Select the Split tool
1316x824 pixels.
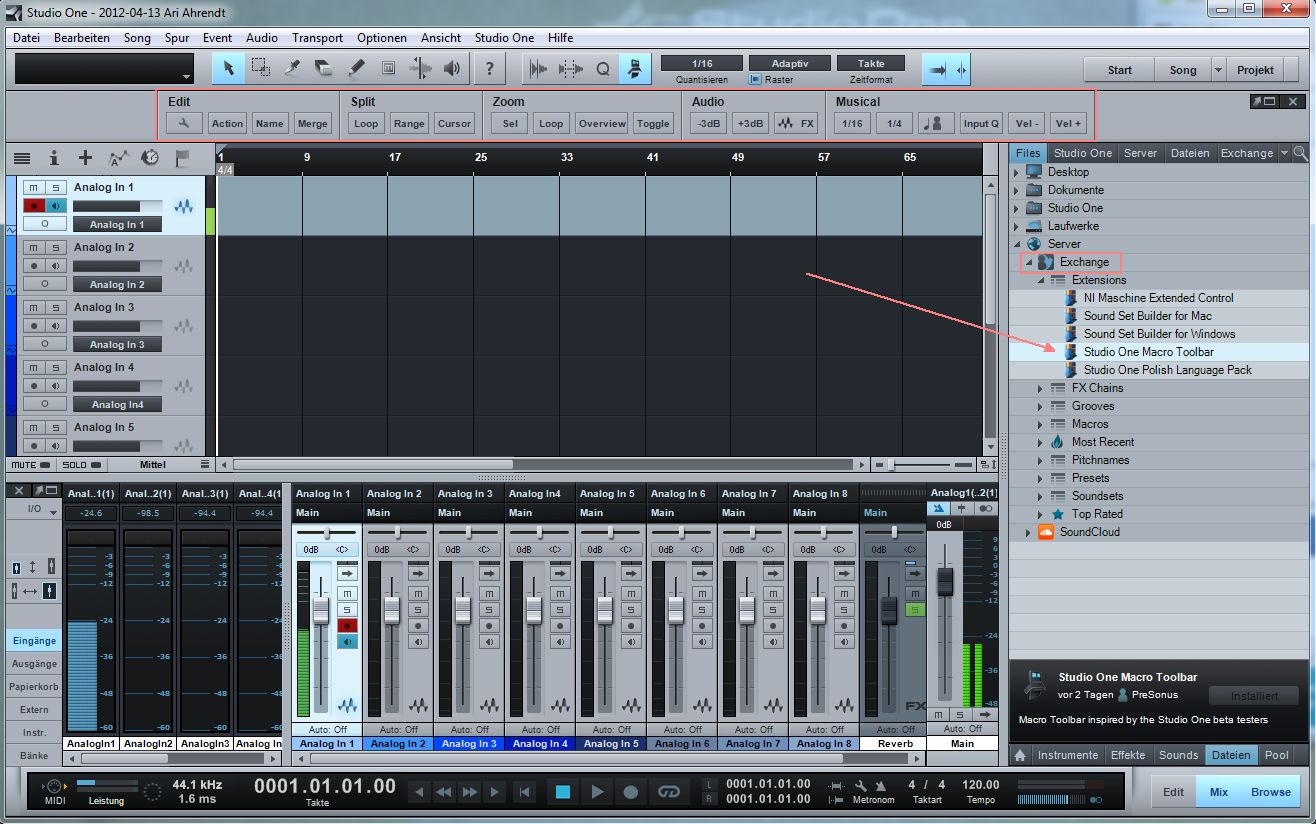[x=292, y=69]
